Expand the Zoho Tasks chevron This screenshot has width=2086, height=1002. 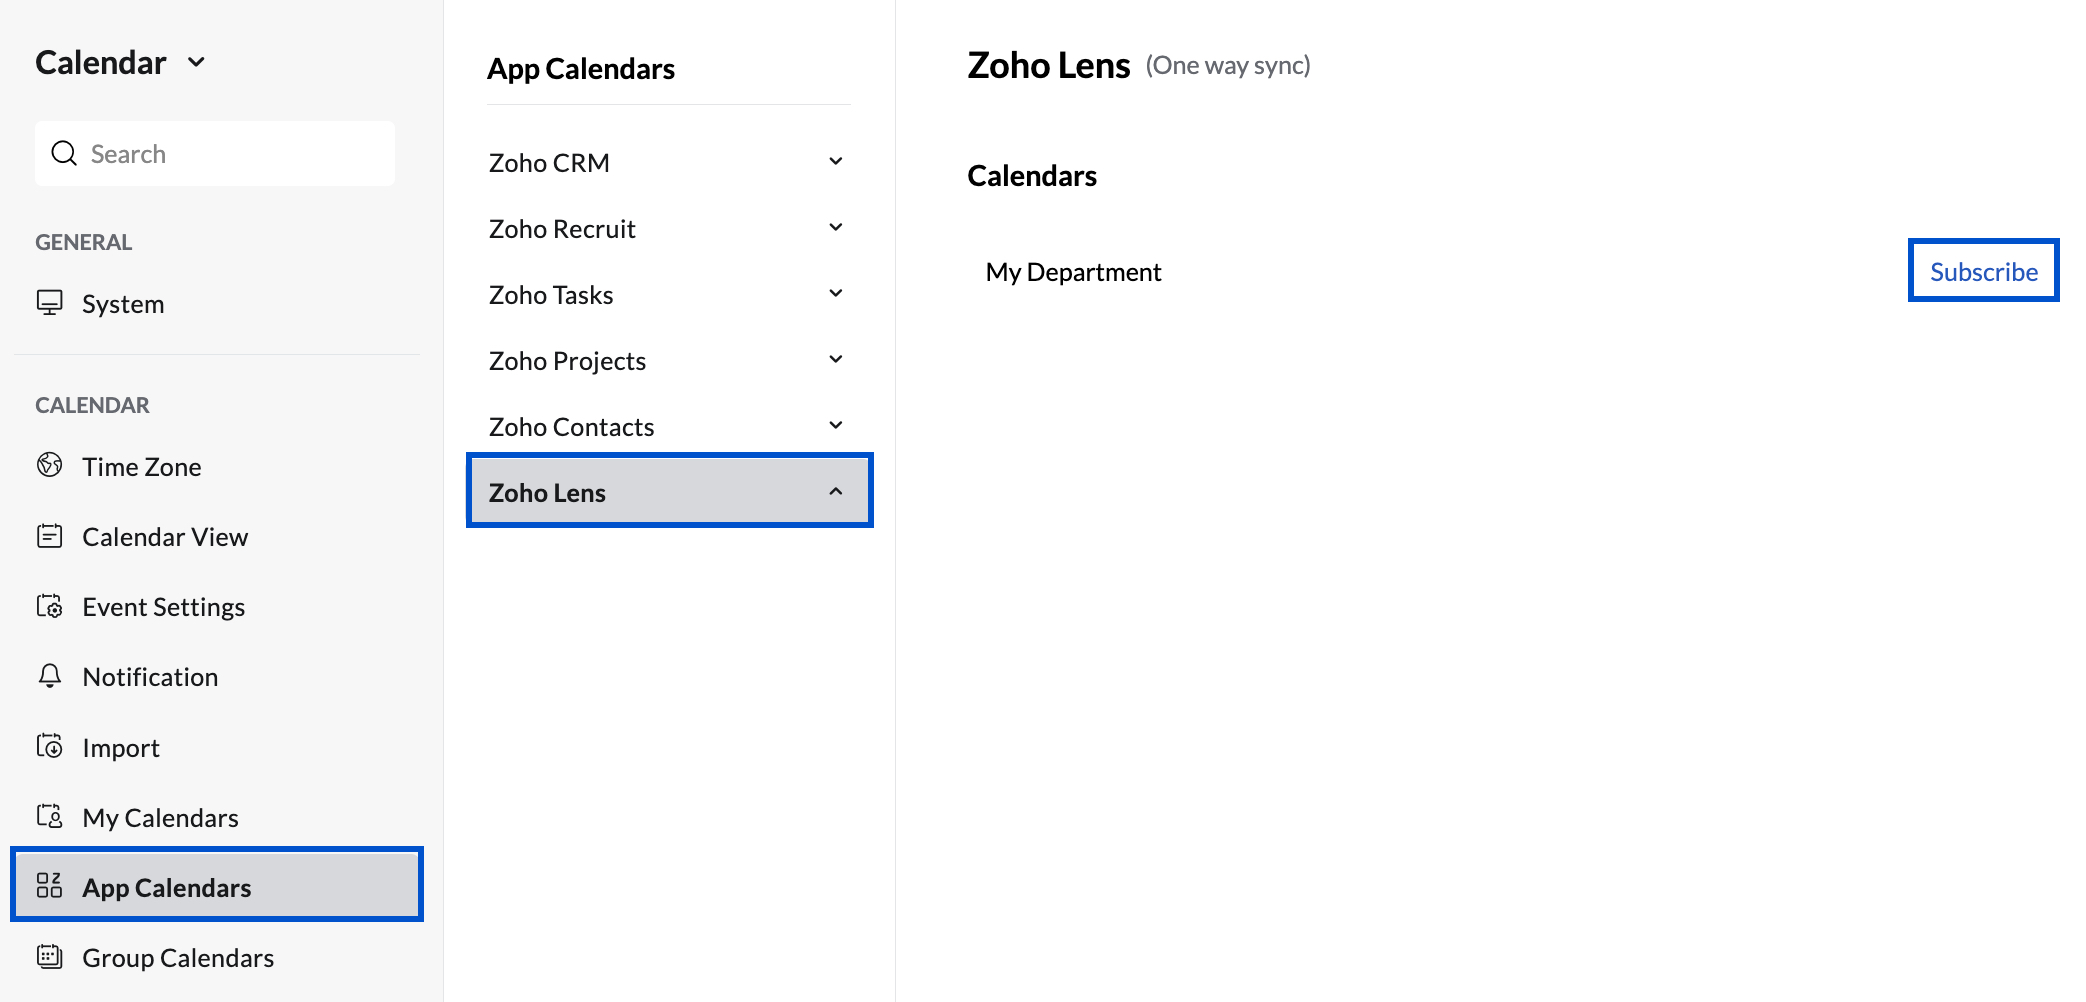click(x=836, y=294)
